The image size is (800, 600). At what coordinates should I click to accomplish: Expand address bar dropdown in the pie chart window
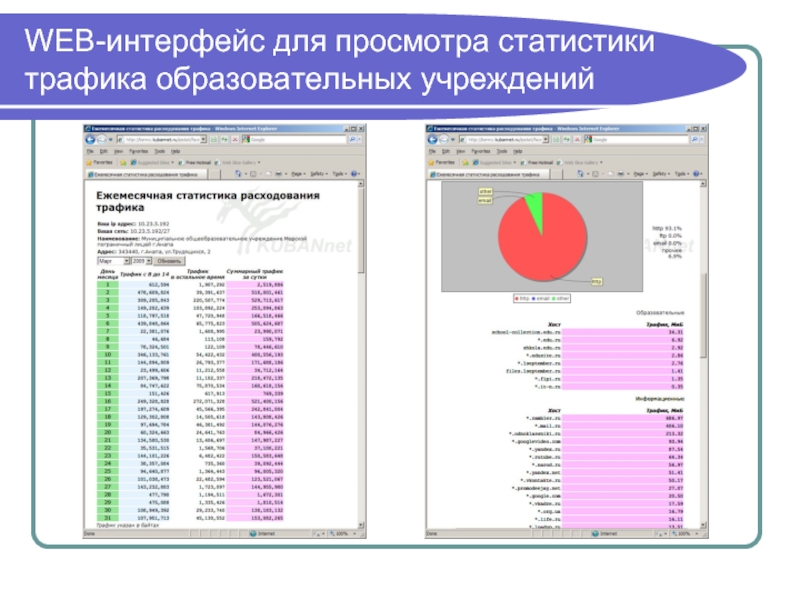545,139
